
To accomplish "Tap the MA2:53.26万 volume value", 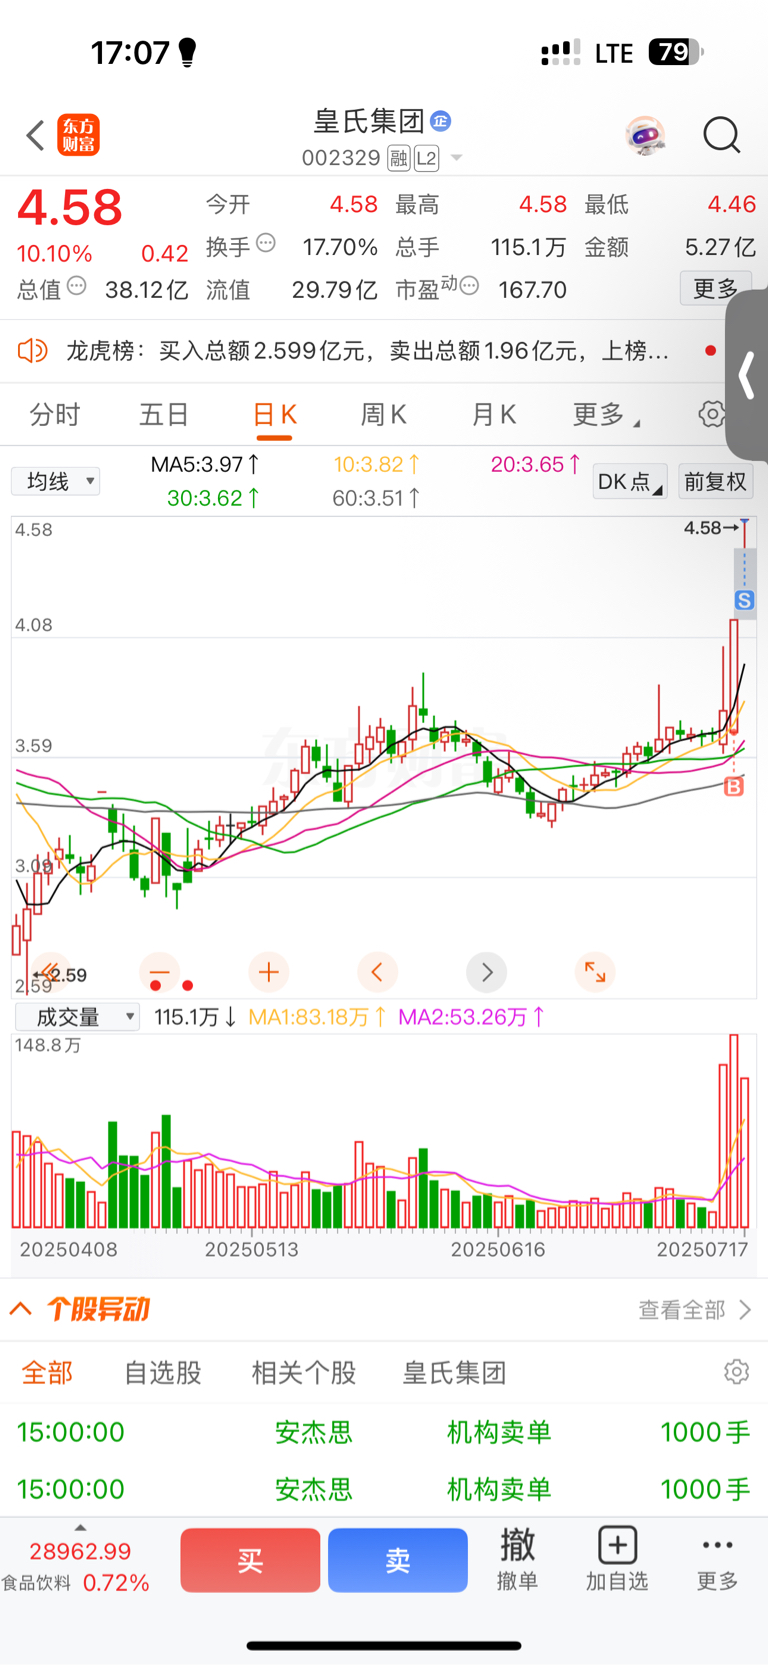I will click(471, 1017).
